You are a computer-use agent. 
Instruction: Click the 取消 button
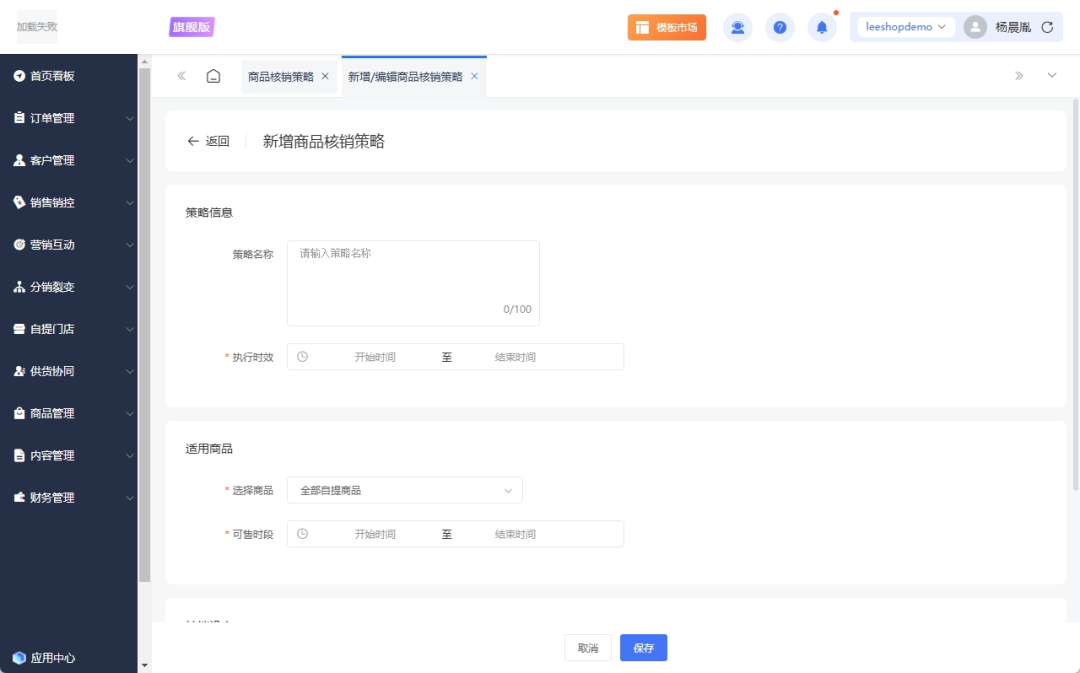pos(588,648)
